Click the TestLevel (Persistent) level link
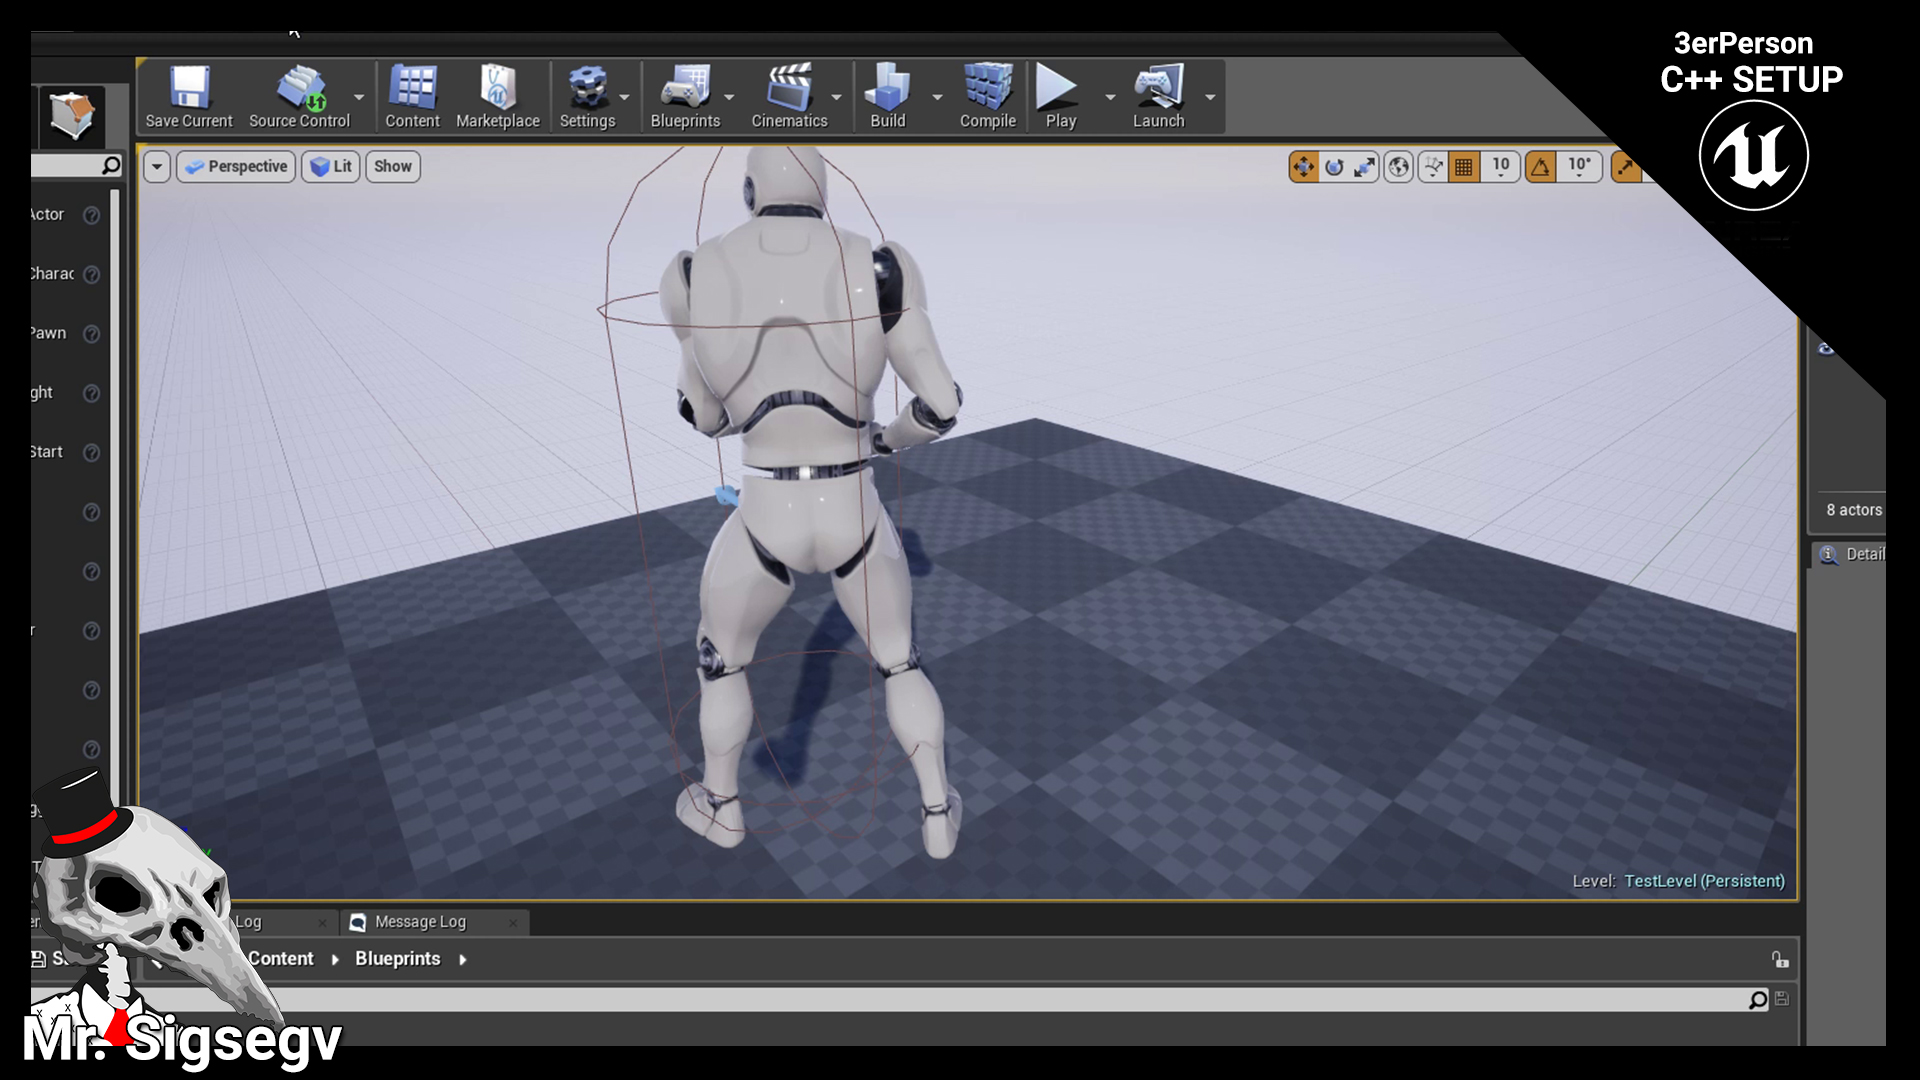Image resolution: width=1920 pixels, height=1080 pixels. pyautogui.click(x=1704, y=881)
